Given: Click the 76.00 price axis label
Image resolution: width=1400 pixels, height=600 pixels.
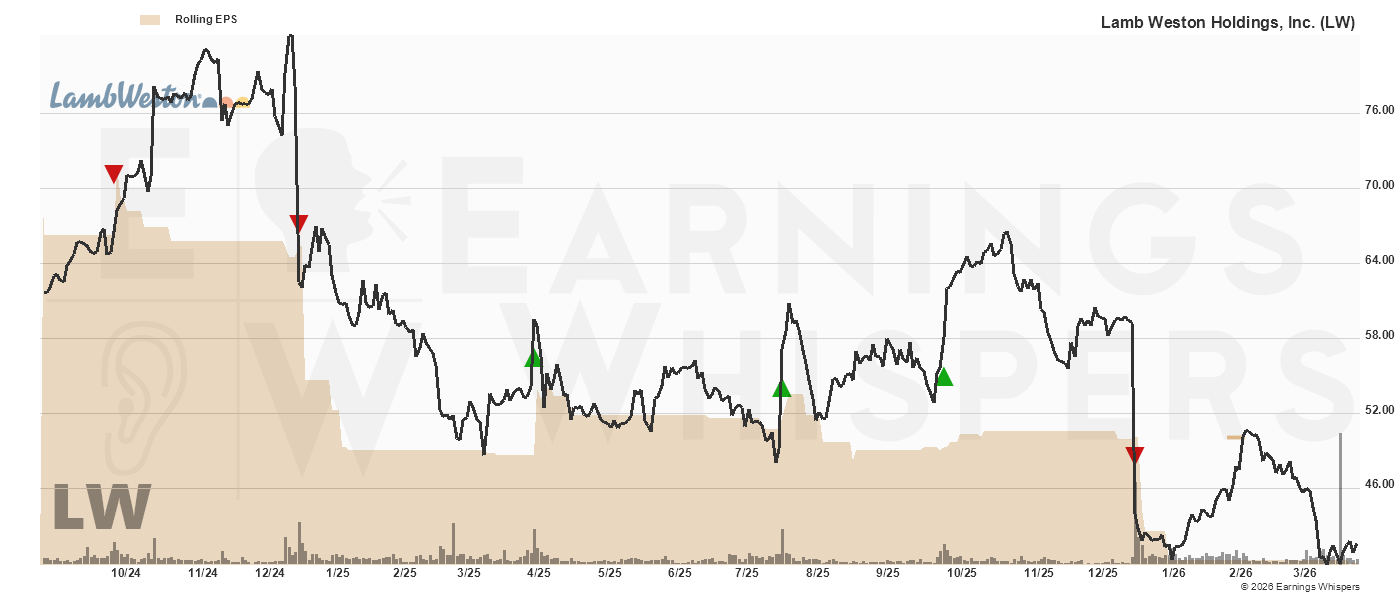Looking at the screenshot, I should coord(1379,110).
